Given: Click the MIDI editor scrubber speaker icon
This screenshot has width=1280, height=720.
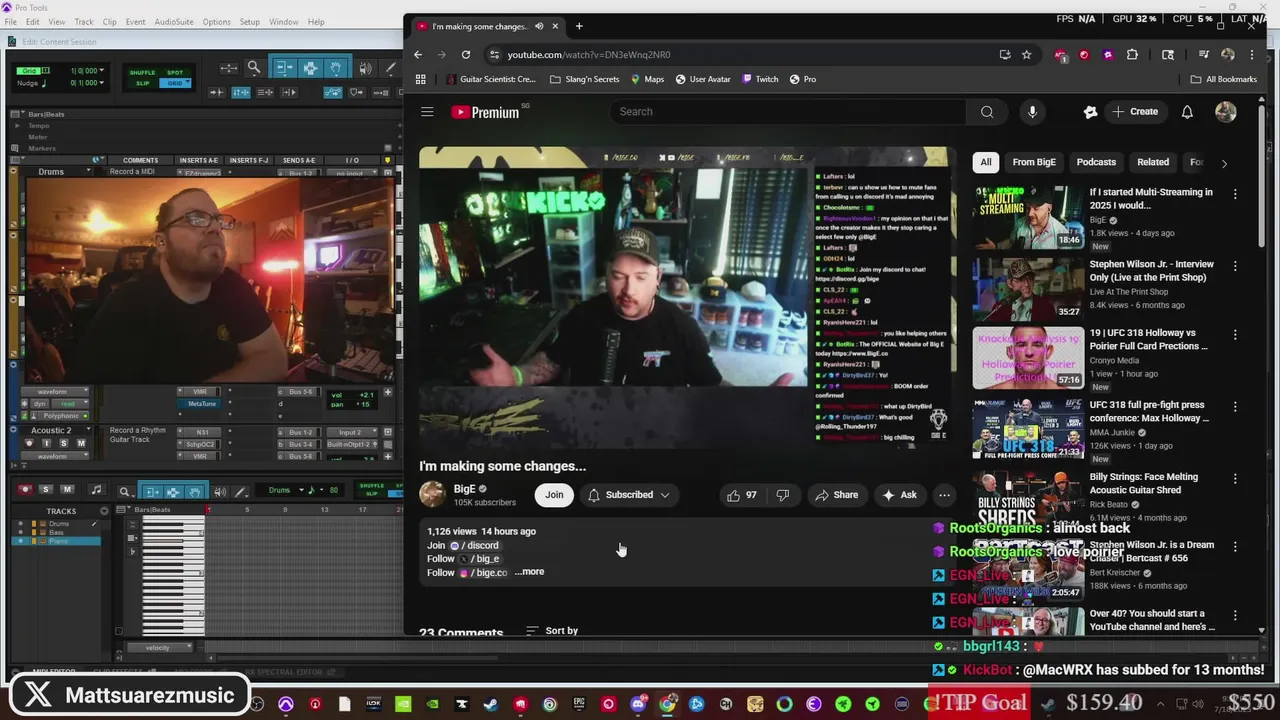Looking at the screenshot, I should pos(220,492).
